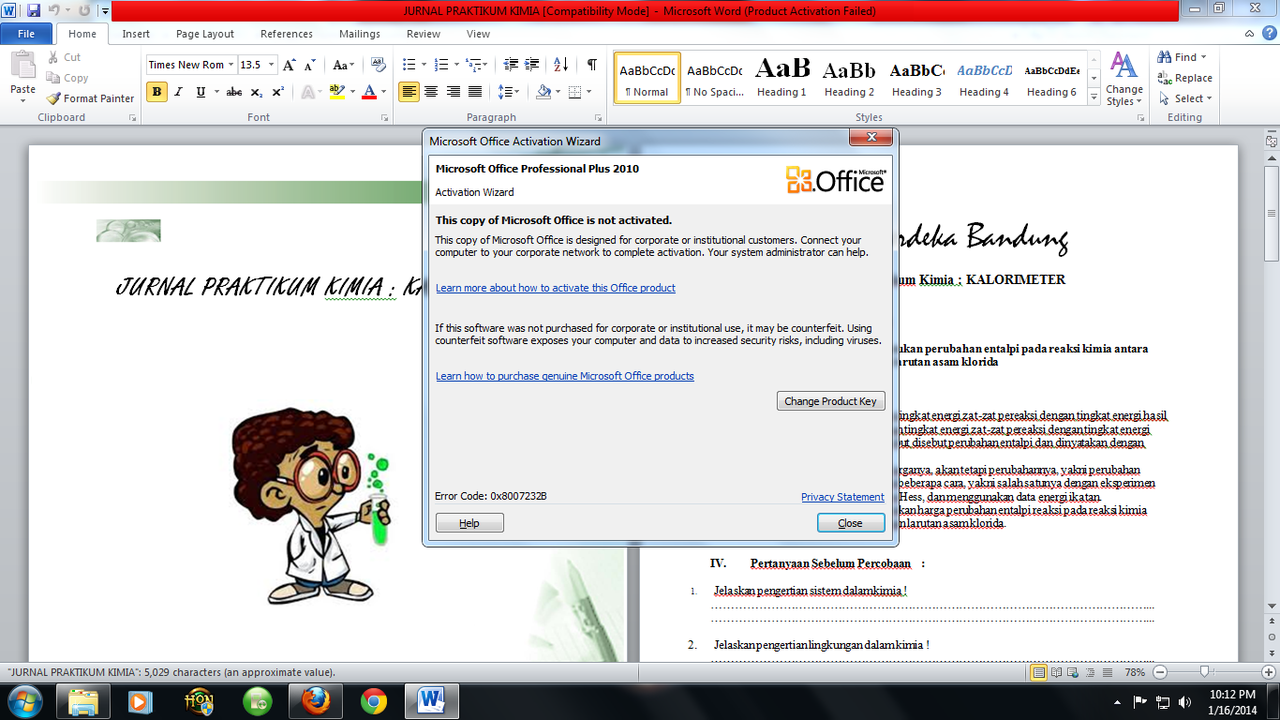Open the Select dropdown in Editing

point(1185,99)
